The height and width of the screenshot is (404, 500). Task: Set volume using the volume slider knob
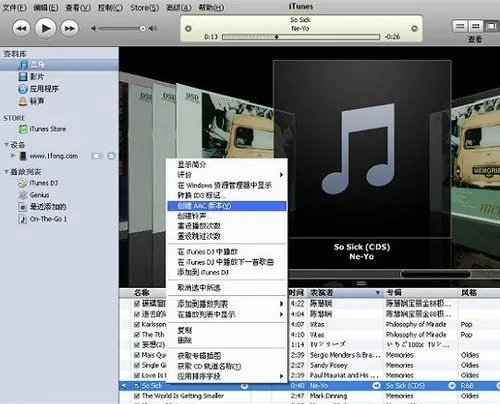143,29
